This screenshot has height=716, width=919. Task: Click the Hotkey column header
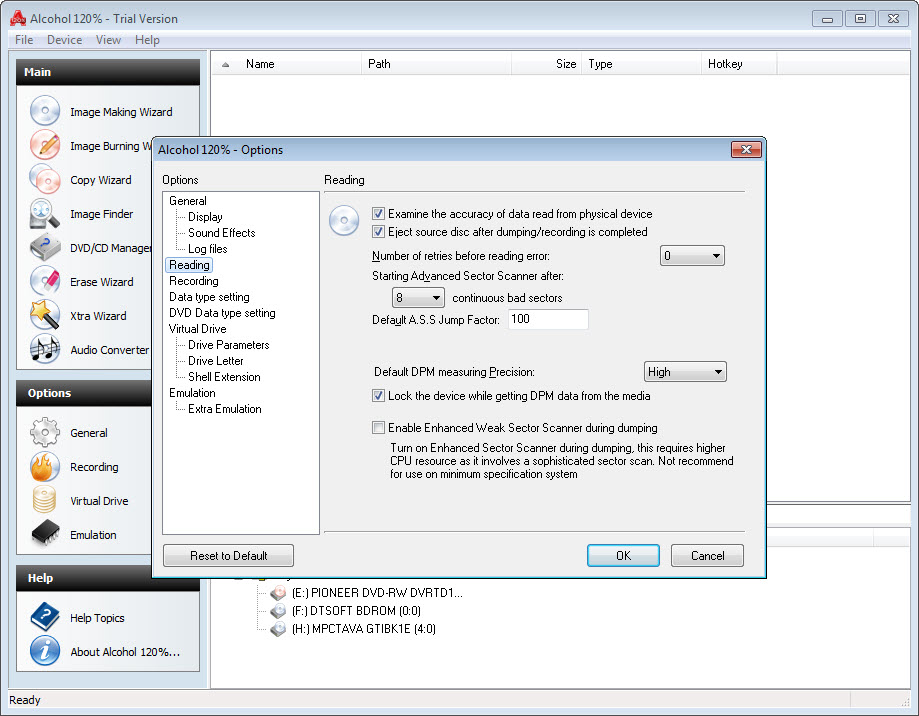(x=739, y=64)
